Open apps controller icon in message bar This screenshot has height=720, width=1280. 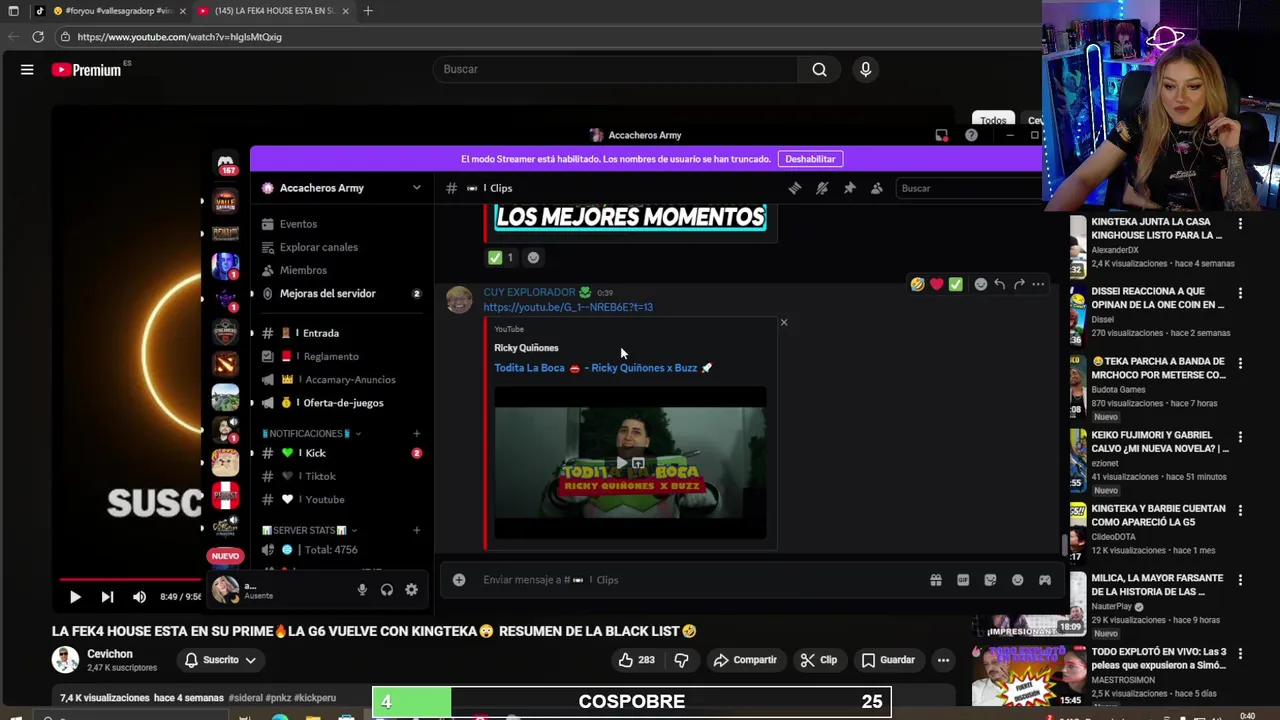click(x=1045, y=580)
